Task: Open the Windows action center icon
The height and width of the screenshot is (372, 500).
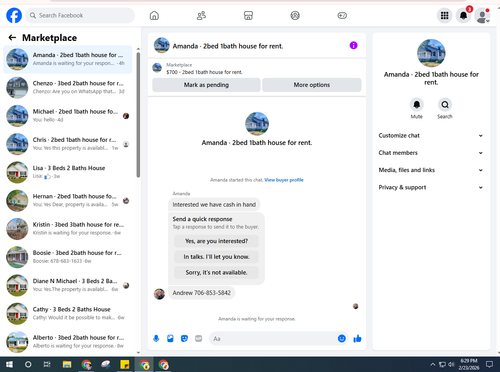Action: point(489,364)
